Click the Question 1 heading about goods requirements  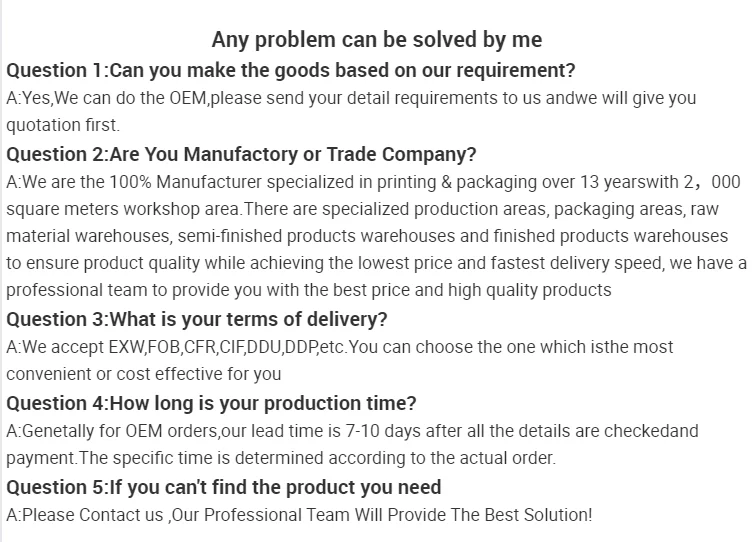[x=290, y=71]
